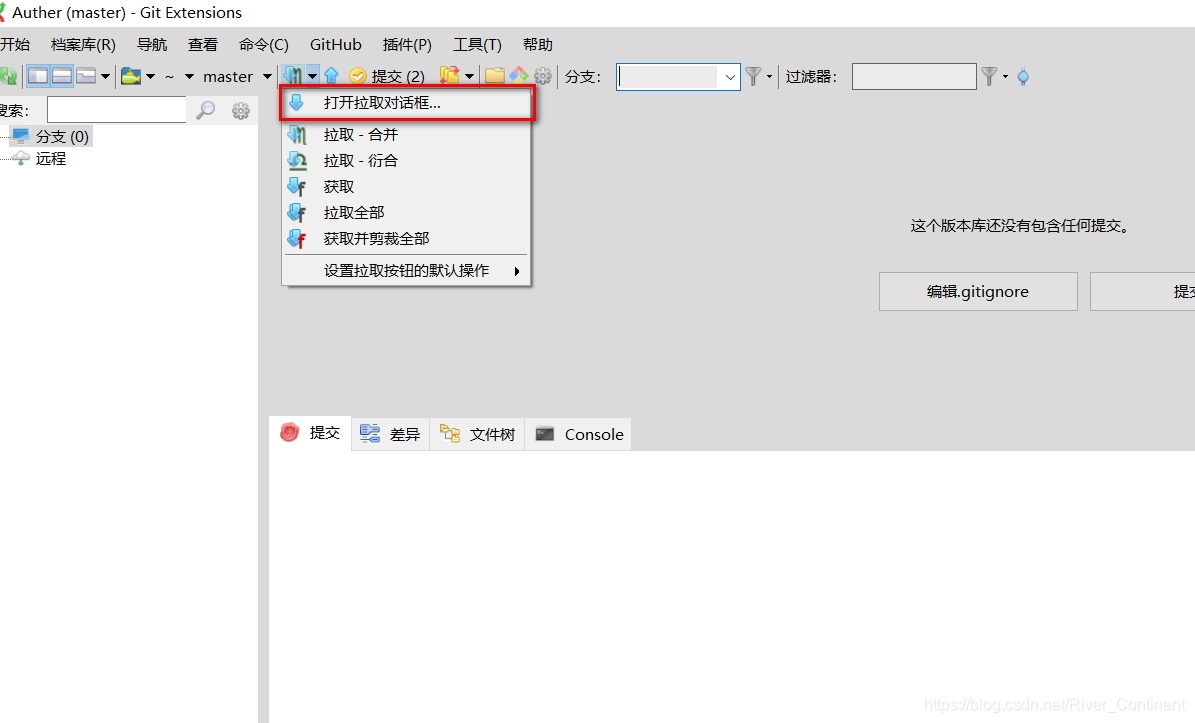The image size is (1195, 723).
Task: Open Git Extensions settings gear icon
Action: (x=542, y=76)
